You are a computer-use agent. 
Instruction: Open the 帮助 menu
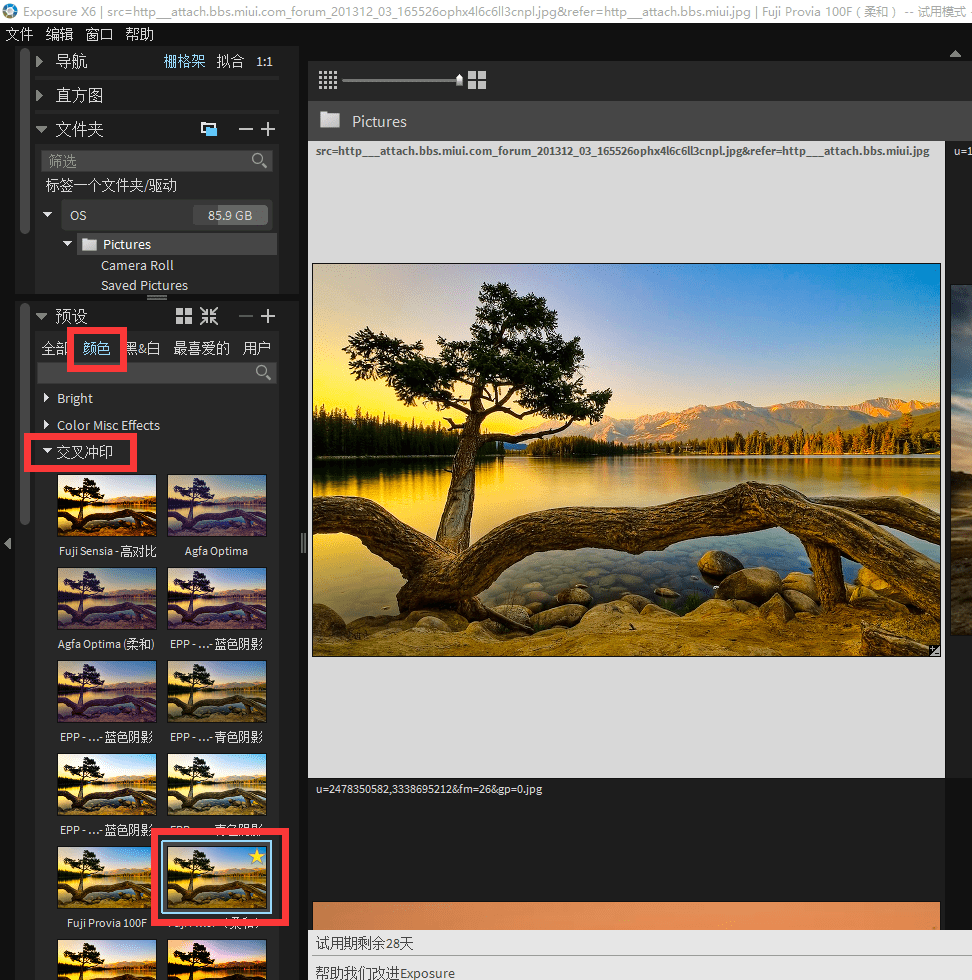[x=139, y=34]
